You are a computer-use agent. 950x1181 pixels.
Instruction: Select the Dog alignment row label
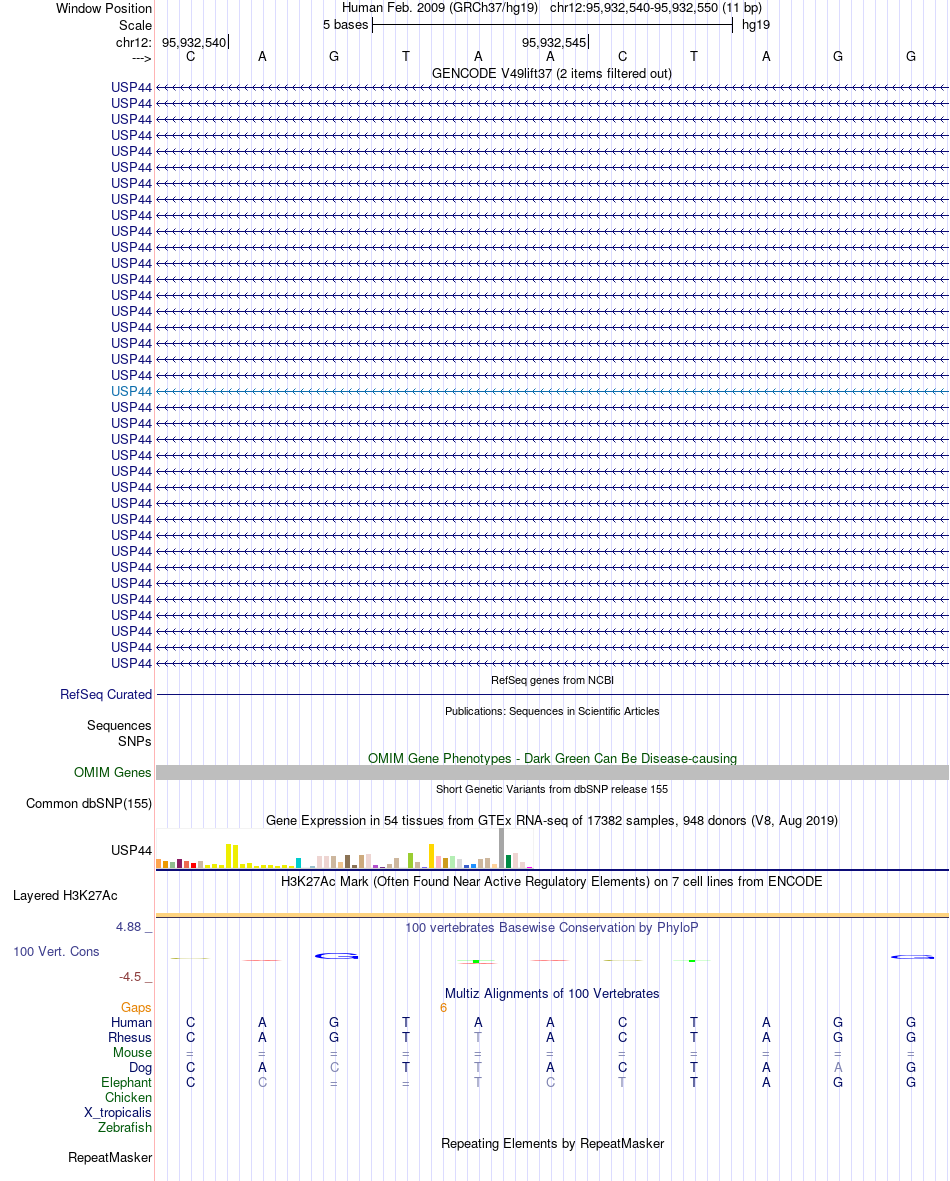pos(140,1067)
